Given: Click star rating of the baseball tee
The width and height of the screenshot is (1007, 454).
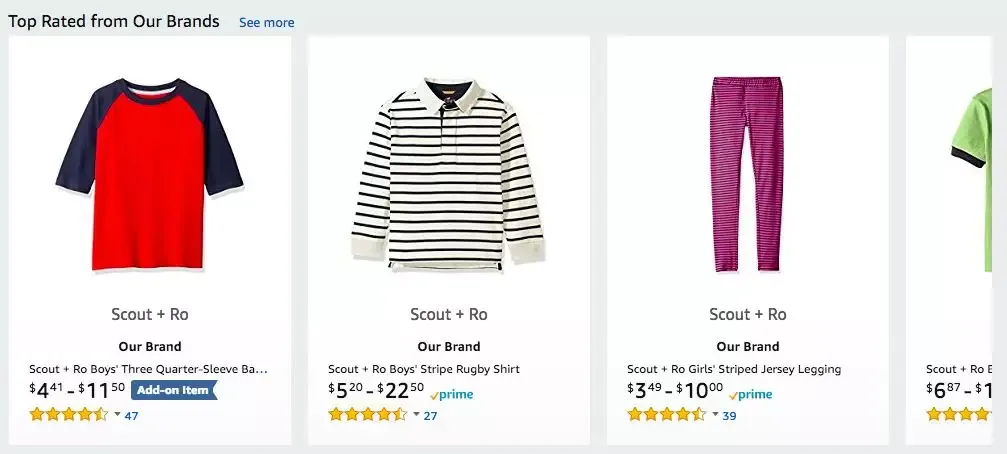Looking at the screenshot, I should pyautogui.click(x=68, y=415).
